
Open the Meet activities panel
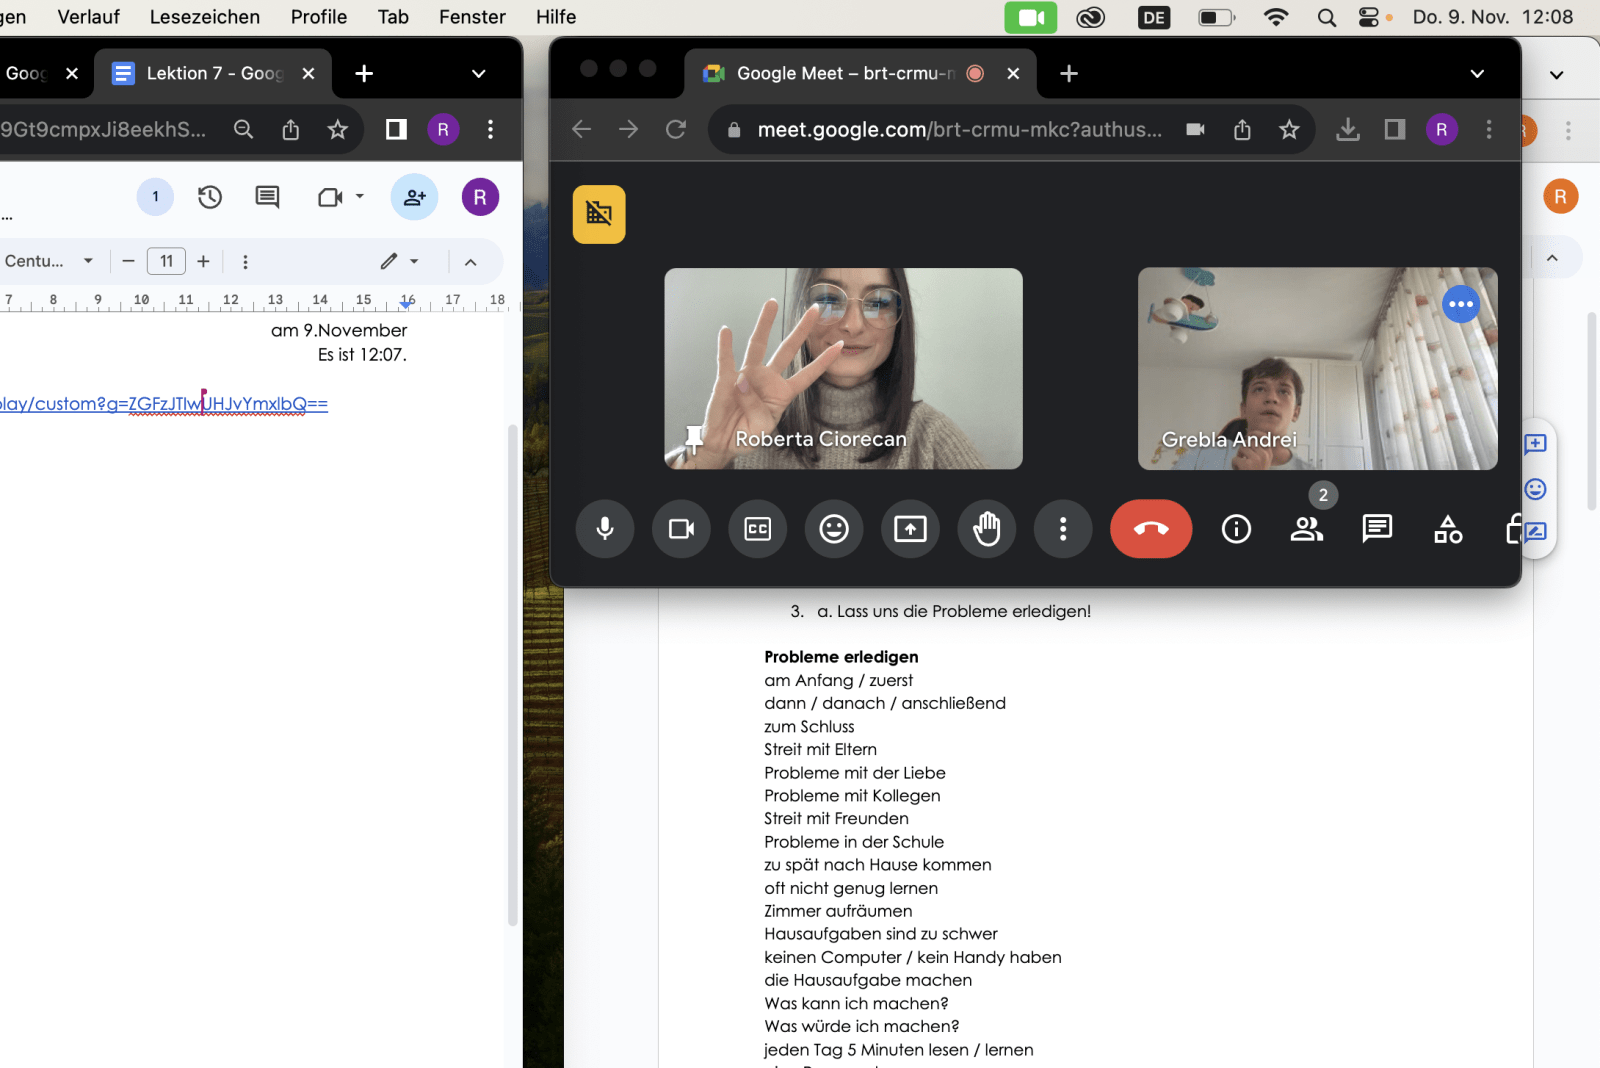pyautogui.click(x=1448, y=528)
